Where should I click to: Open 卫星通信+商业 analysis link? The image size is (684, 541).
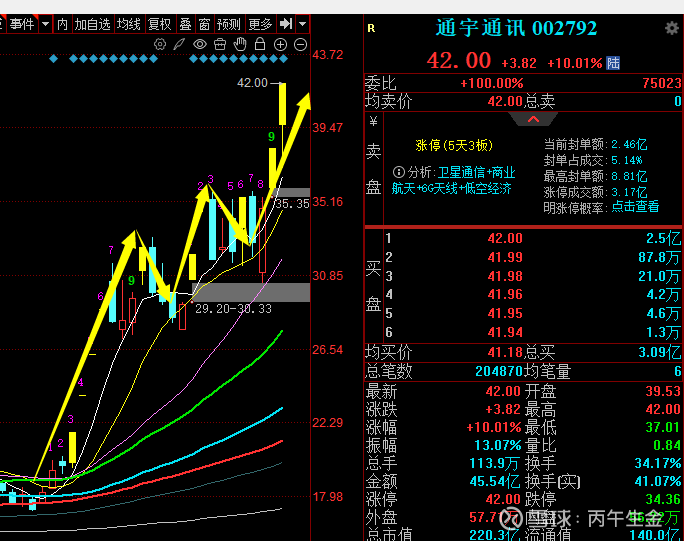point(476,172)
